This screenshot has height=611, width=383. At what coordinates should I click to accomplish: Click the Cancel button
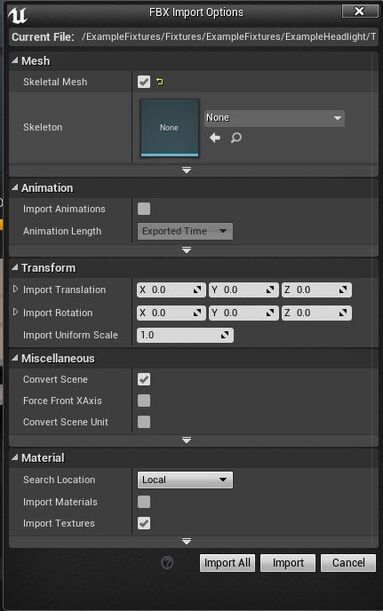[x=348, y=563]
